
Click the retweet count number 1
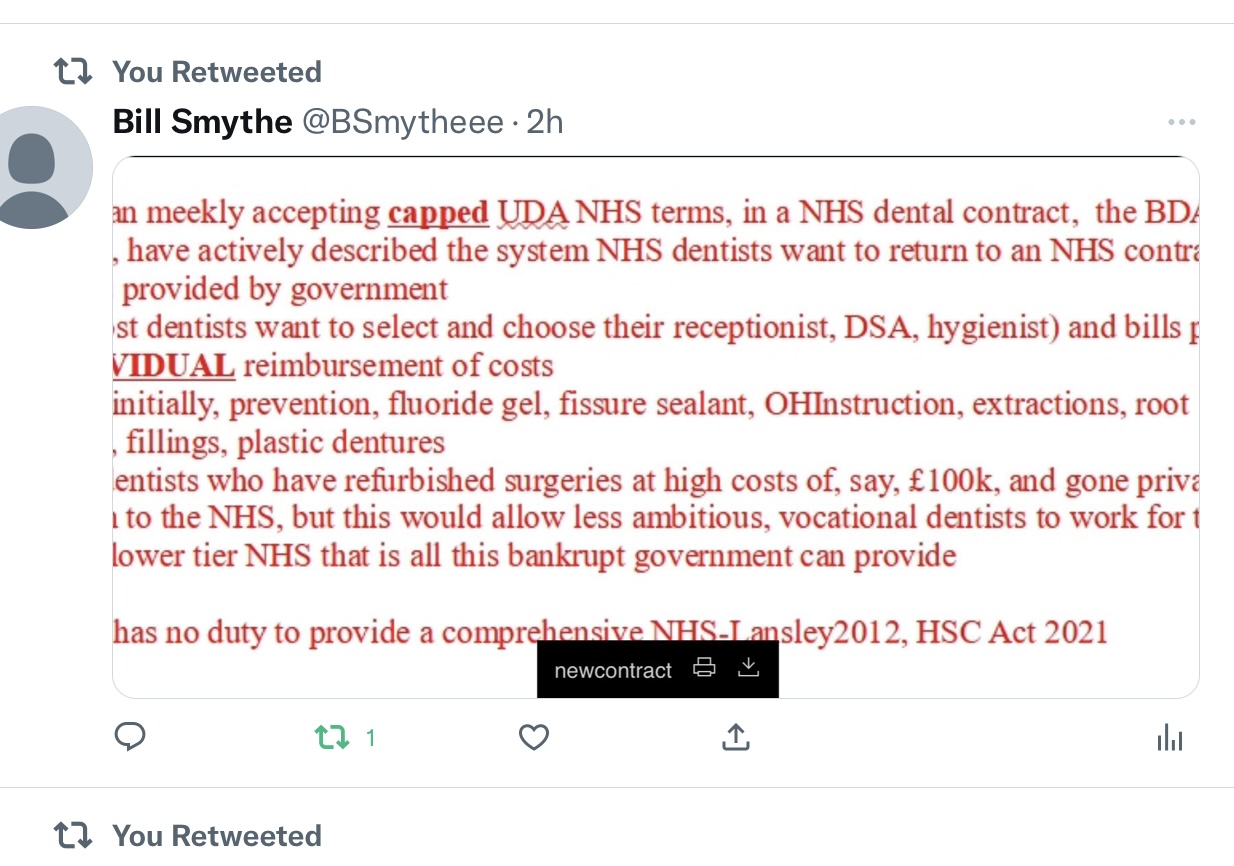click(370, 738)
